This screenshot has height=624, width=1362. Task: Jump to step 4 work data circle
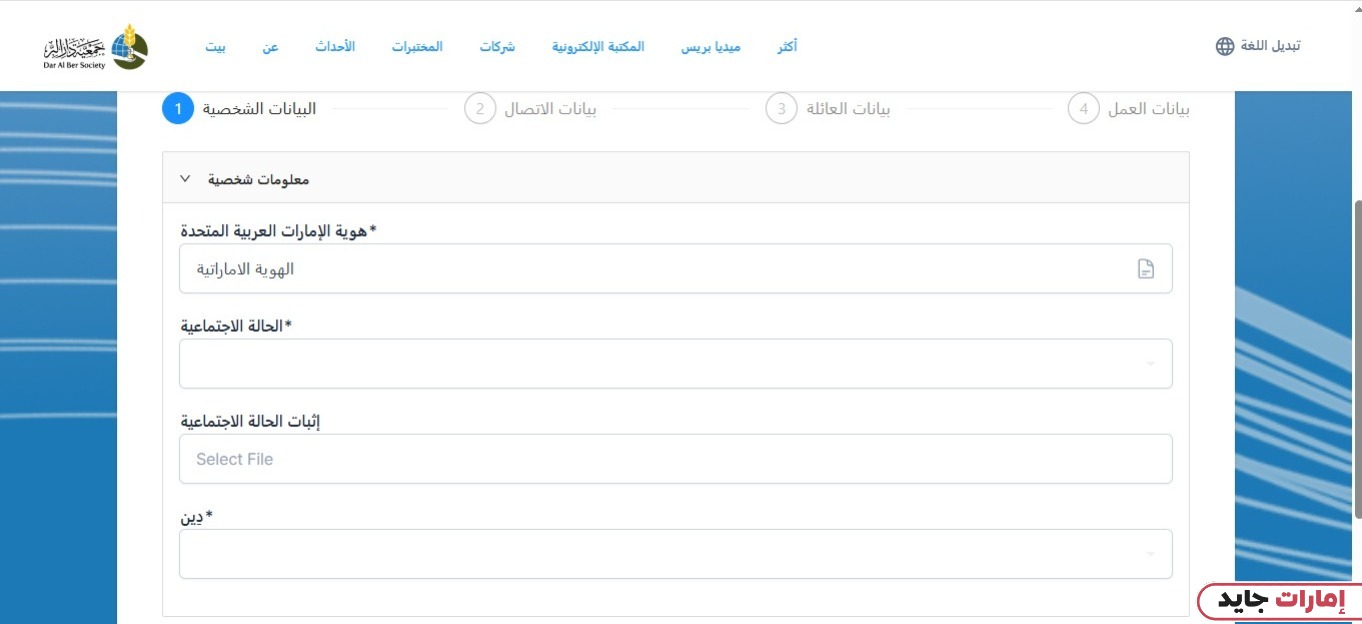point(1083,108)
